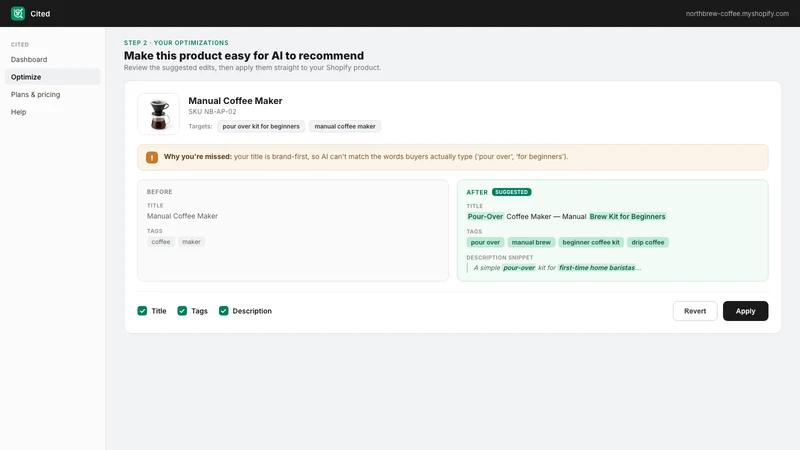This screenshot has height=450, width=800.
Task: Click the 'Why you're missed' message text
Action: [366, 157]
